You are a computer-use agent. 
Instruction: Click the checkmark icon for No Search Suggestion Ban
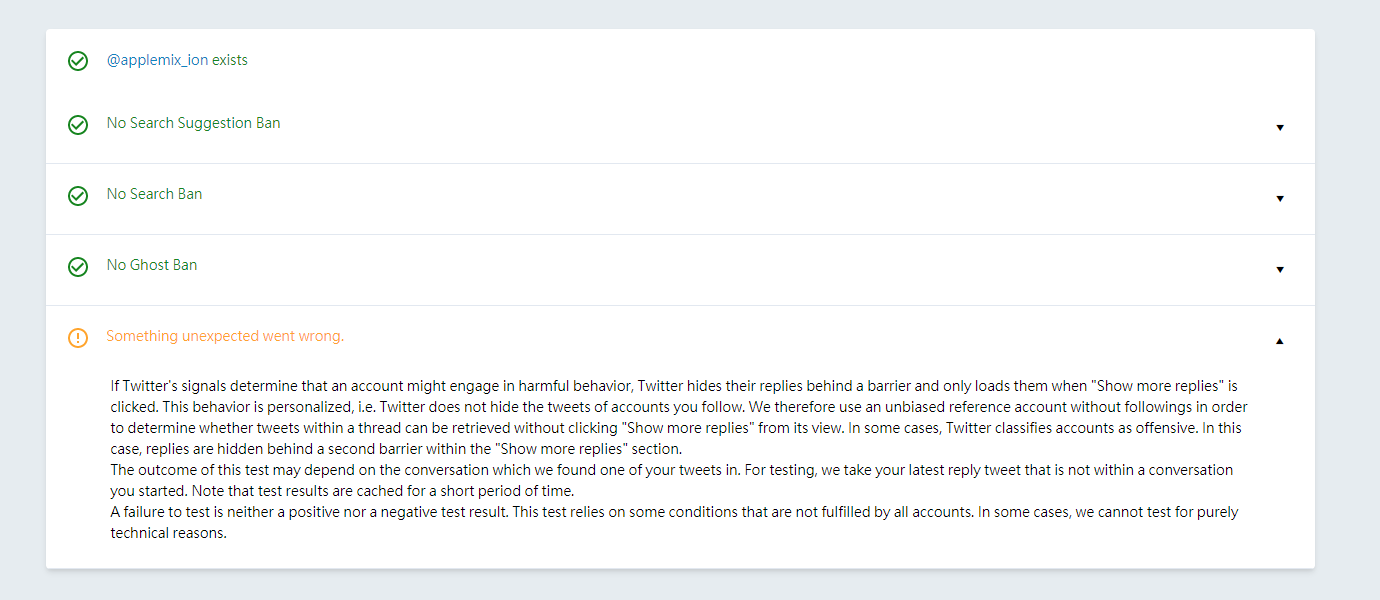(x=78, y=125)
